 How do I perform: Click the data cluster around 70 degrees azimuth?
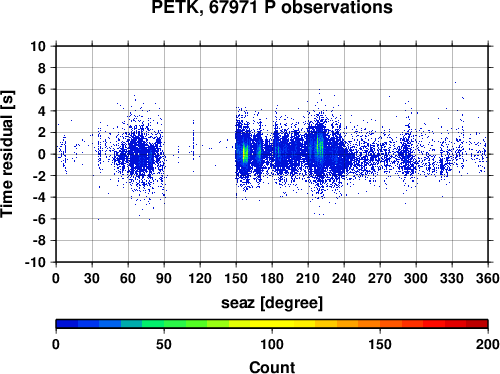(x=142, y=154)
